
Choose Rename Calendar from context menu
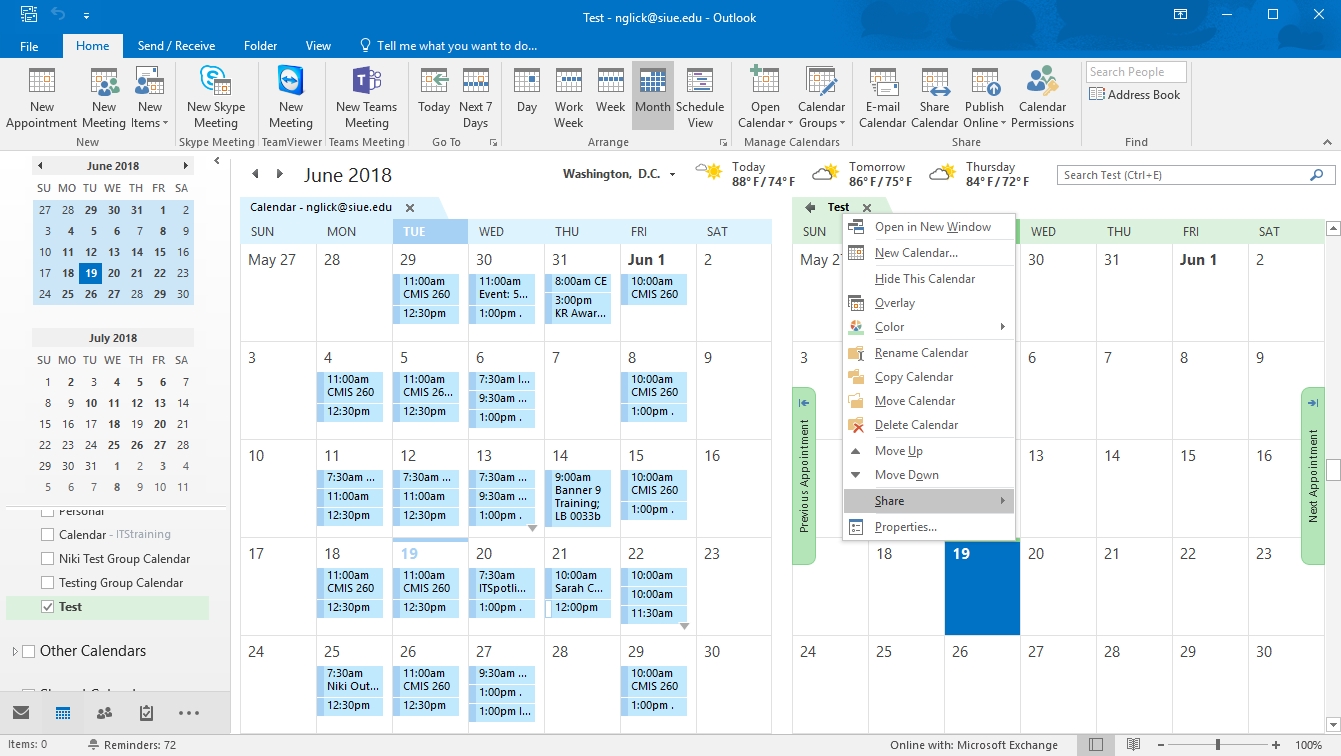click(x=921, y=353)
